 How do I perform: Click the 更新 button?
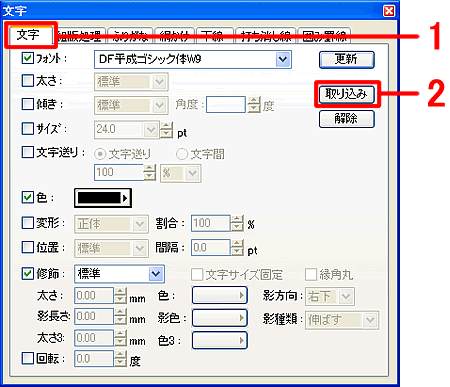pos(346,60)
